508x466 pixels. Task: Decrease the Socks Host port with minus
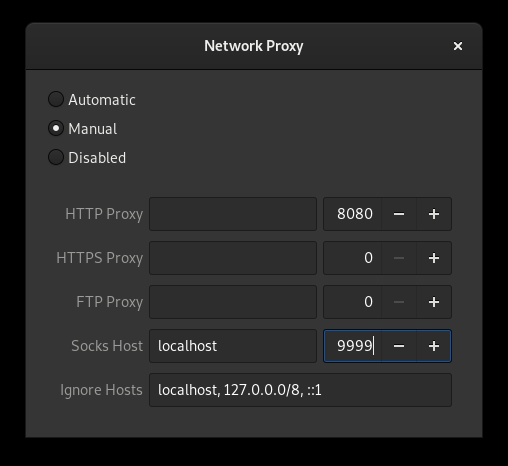coord(399,346)
